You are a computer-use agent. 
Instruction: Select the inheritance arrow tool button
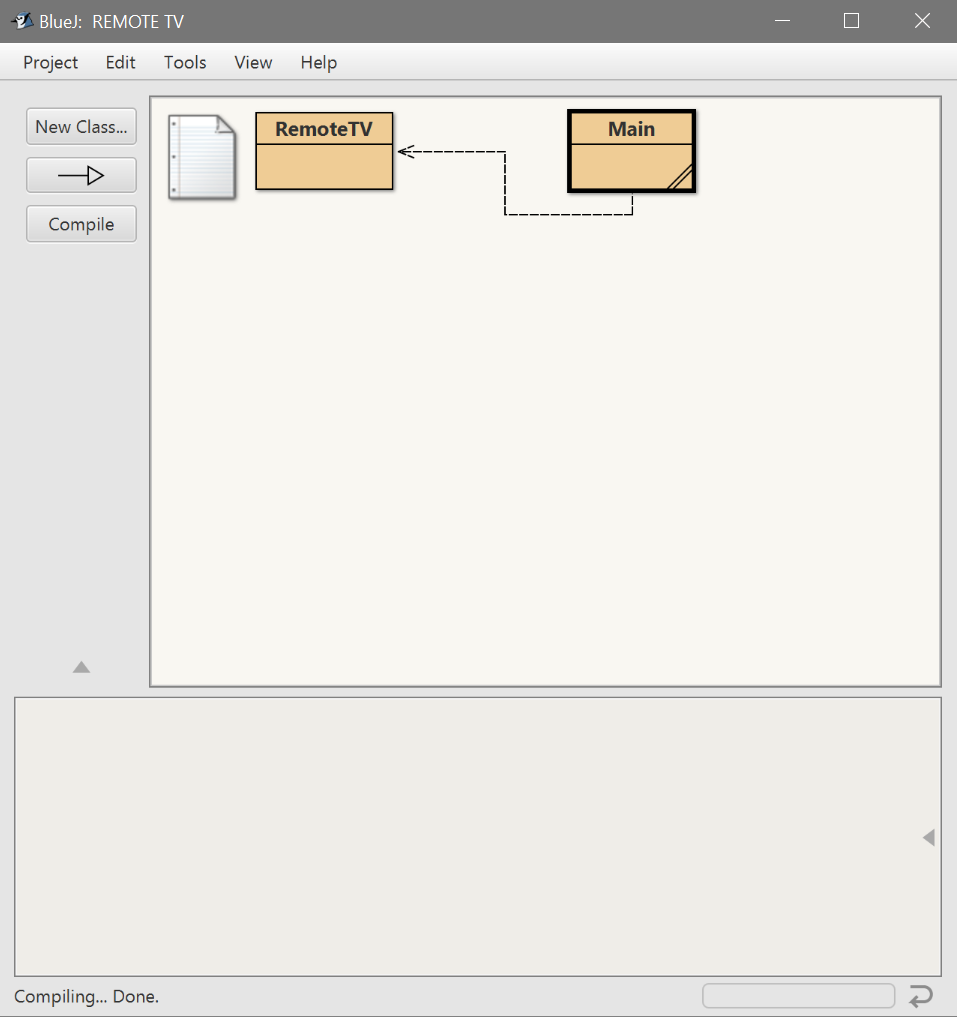(x=81, y=175)
